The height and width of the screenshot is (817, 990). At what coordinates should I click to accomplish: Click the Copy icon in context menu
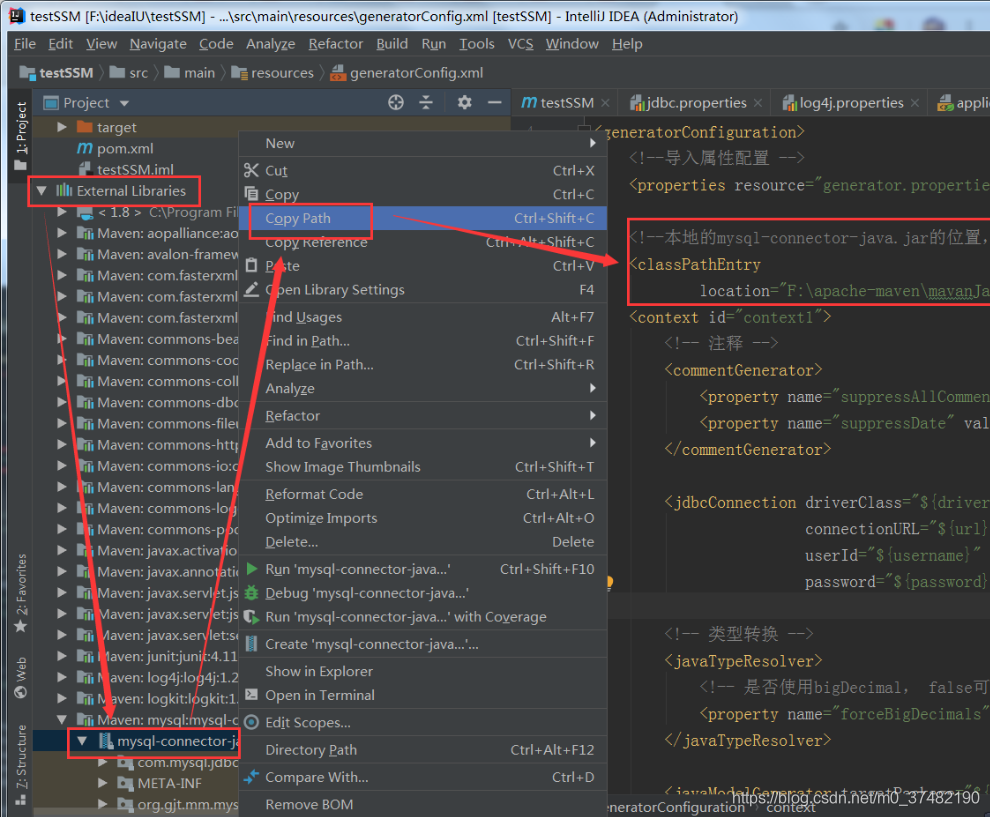pyautogui.click(x=251, y=194)
